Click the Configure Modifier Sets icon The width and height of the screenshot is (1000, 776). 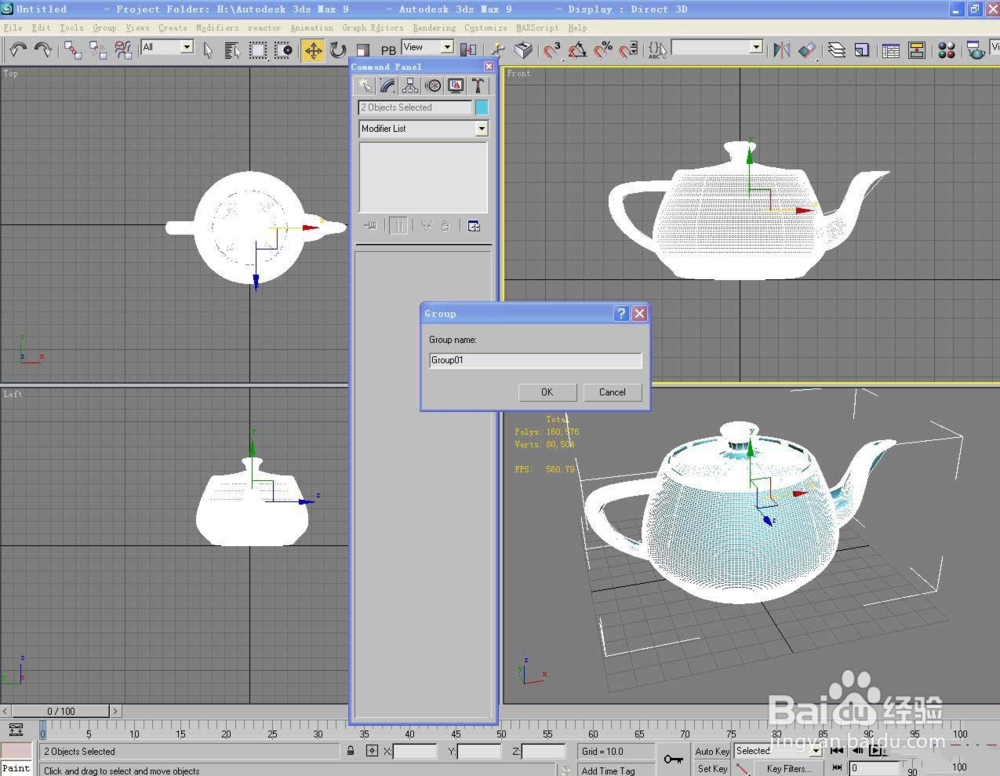474,226
